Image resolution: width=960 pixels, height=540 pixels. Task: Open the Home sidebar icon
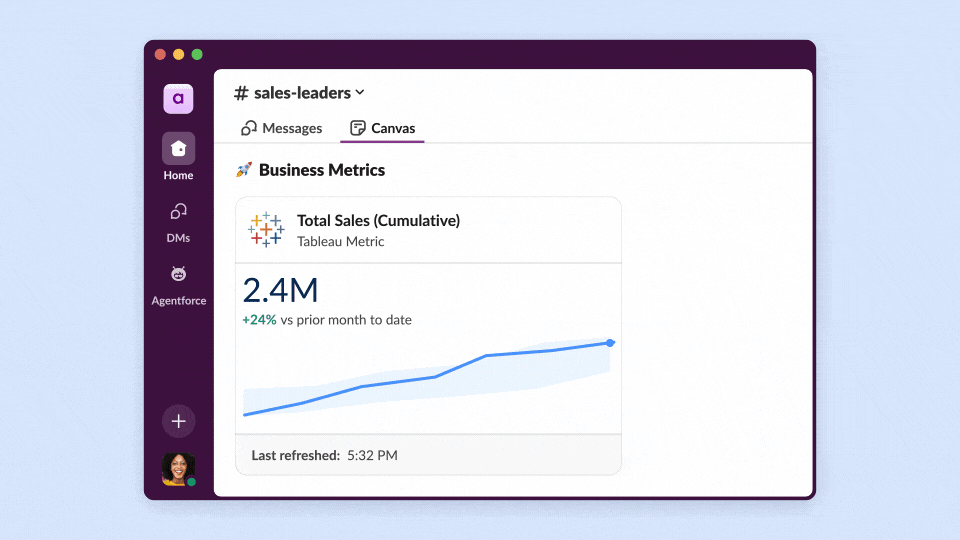pyautogui.click(x=178, y=149)
